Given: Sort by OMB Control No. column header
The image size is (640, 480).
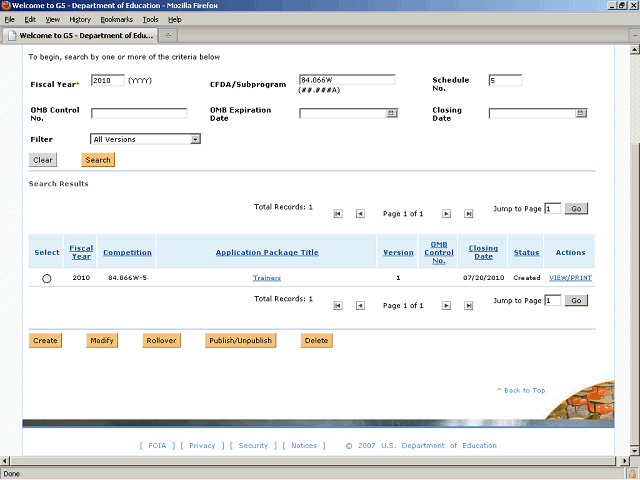Looking at the screenshot, I should tap(439, 252).
